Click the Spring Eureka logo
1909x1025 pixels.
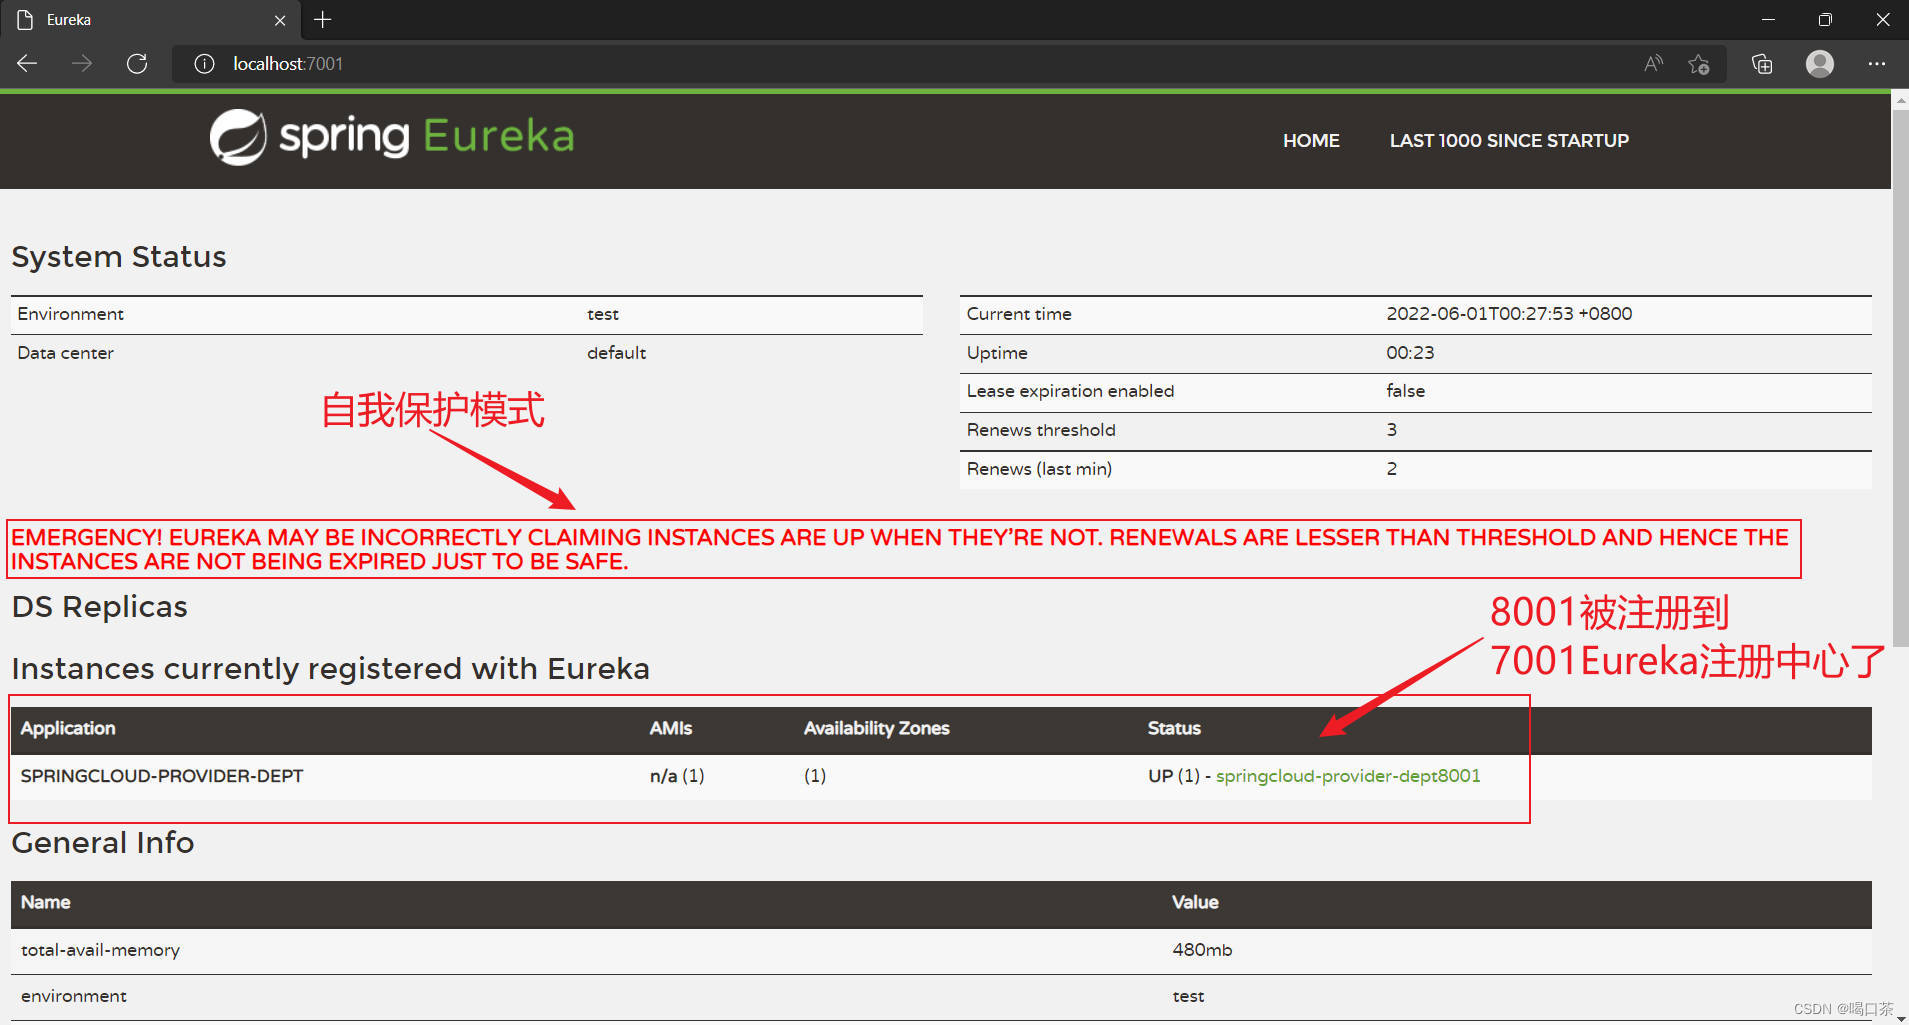(392, 137)
